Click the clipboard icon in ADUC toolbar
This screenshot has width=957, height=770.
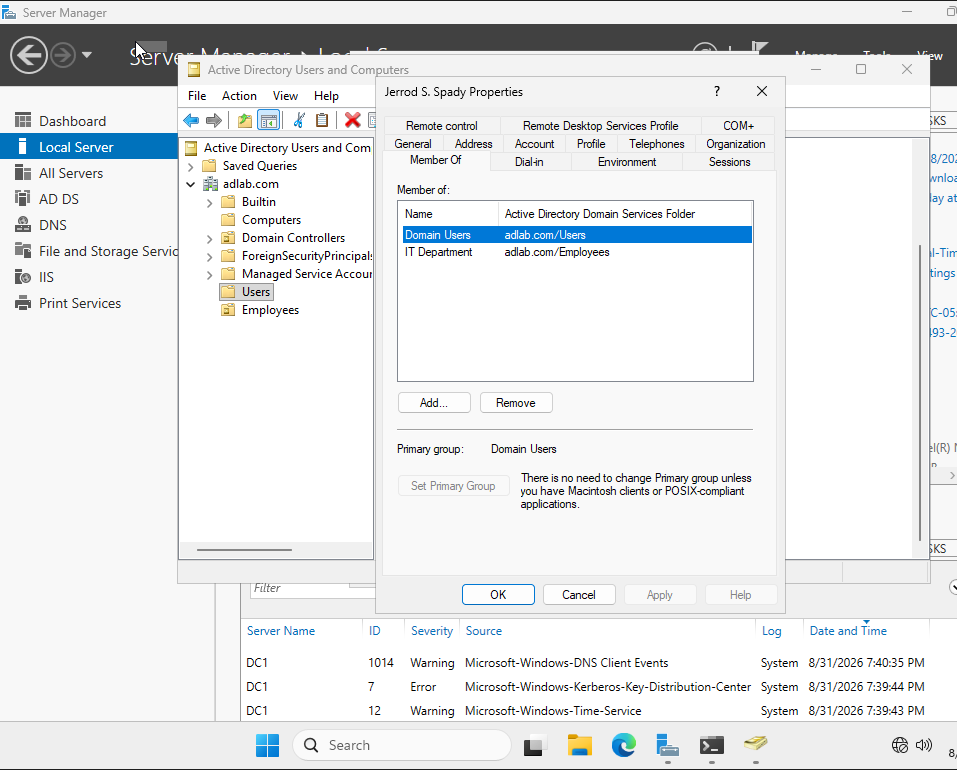(322, 120)
